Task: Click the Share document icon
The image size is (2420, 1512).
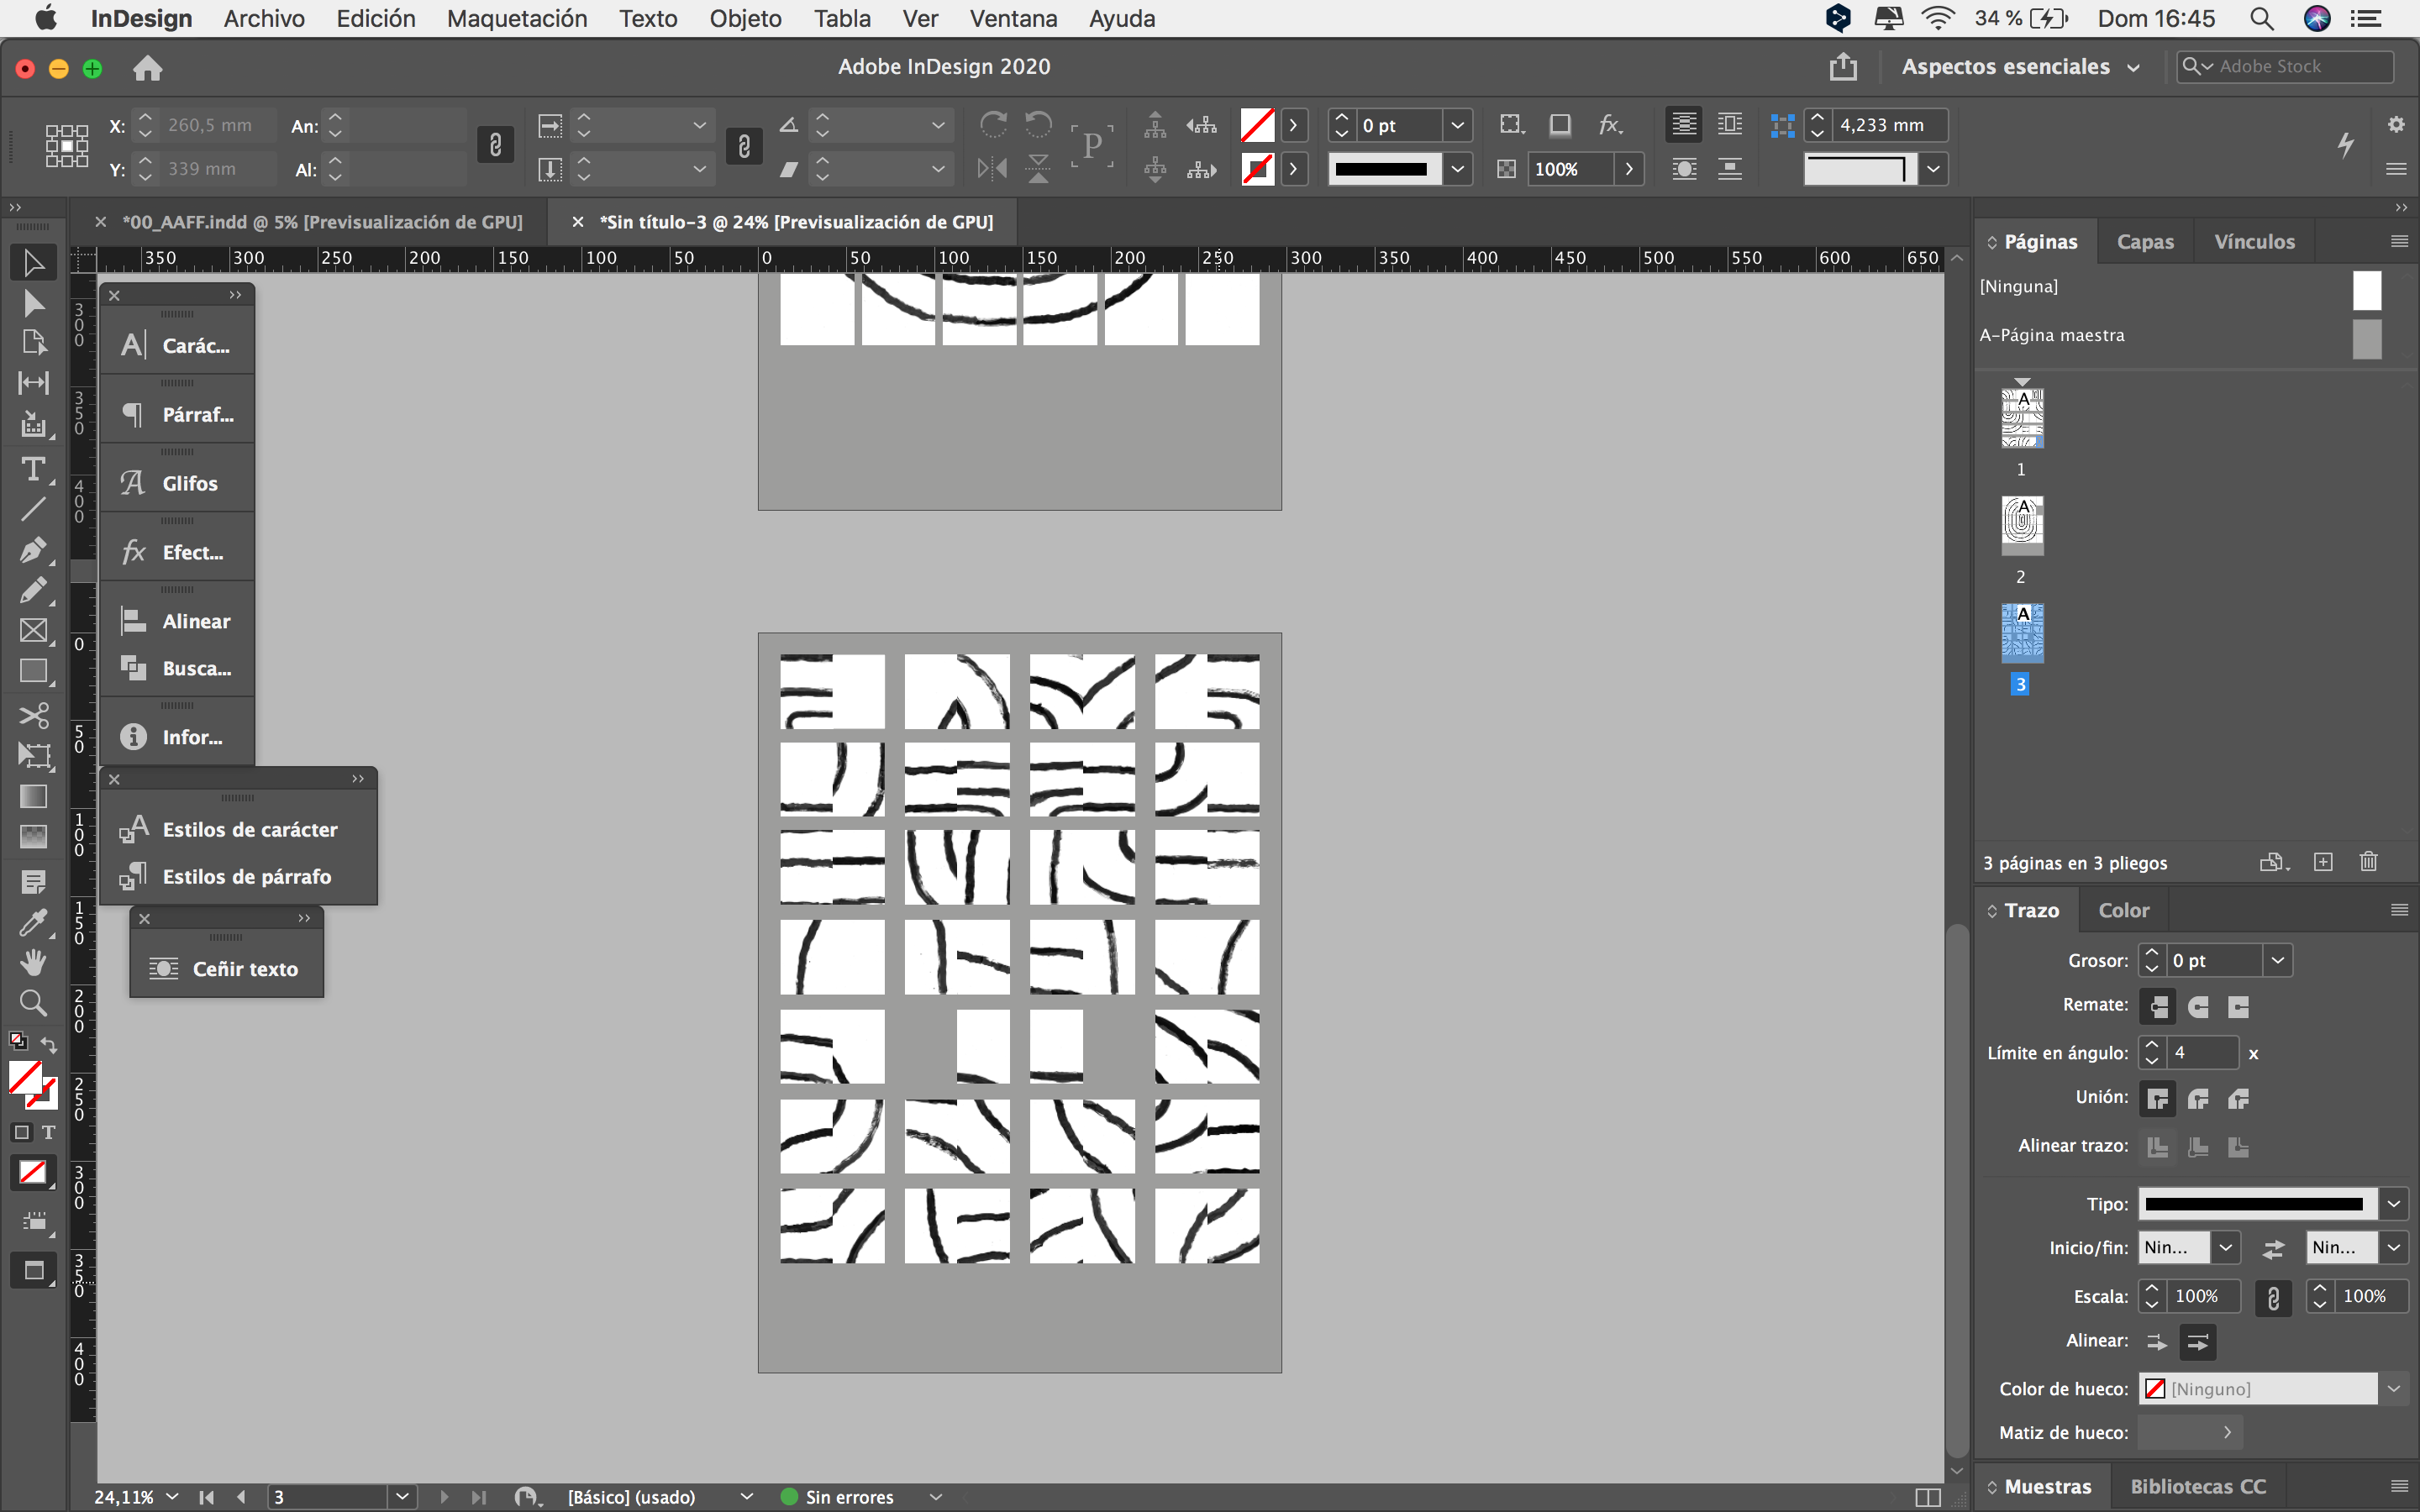Action: [1842, 67]
